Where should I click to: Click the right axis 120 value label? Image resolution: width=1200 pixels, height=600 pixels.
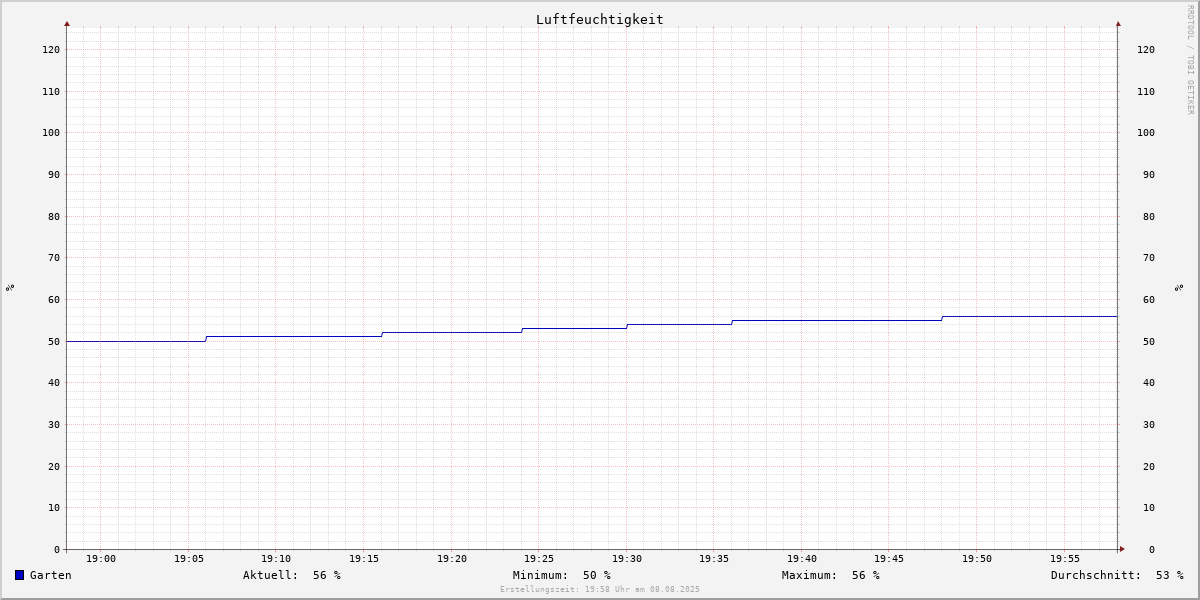coord(1146,50)
